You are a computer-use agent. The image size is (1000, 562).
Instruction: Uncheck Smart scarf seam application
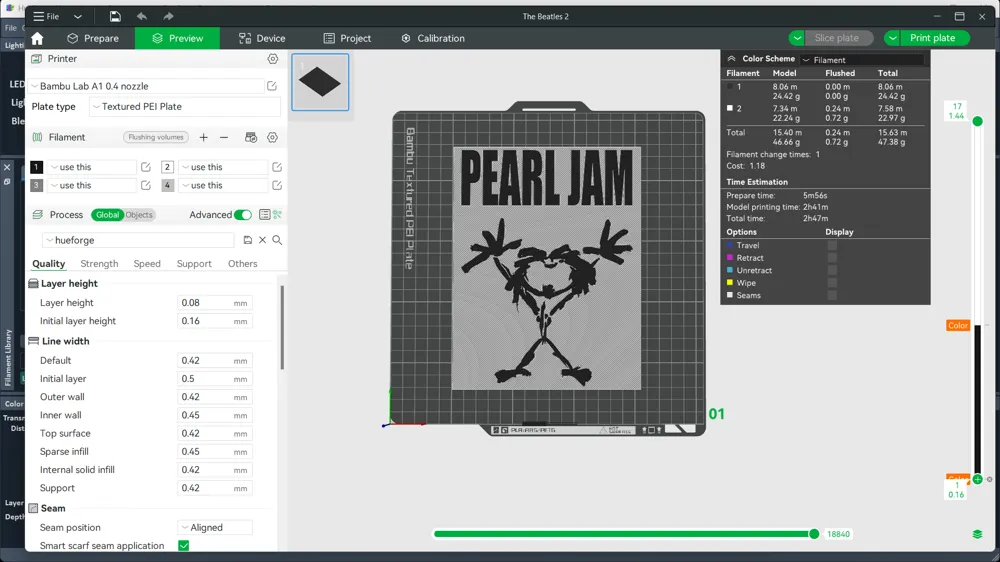184,545
